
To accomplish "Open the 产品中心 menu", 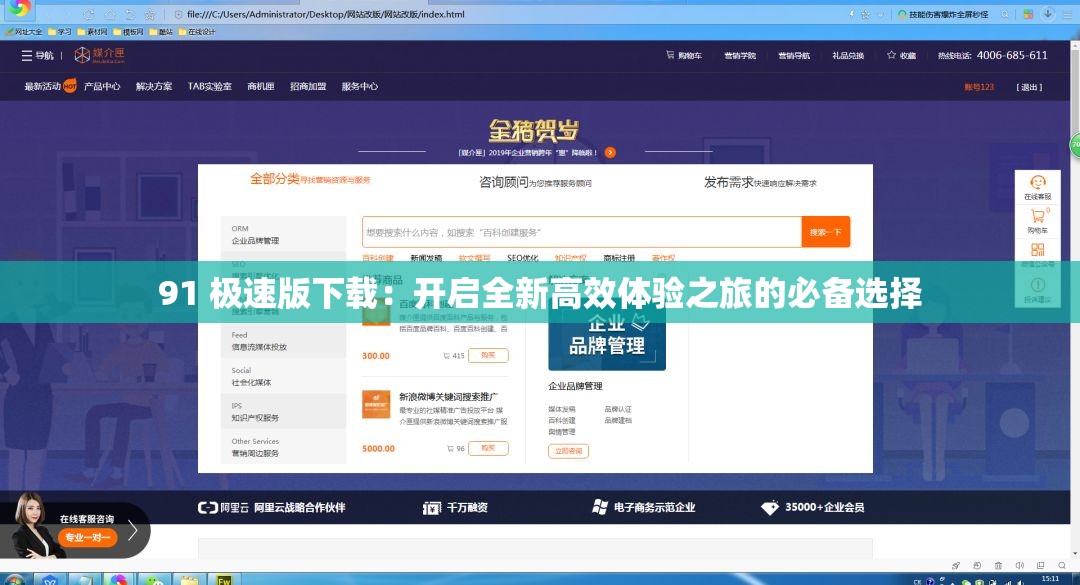I will pos(104,86).
